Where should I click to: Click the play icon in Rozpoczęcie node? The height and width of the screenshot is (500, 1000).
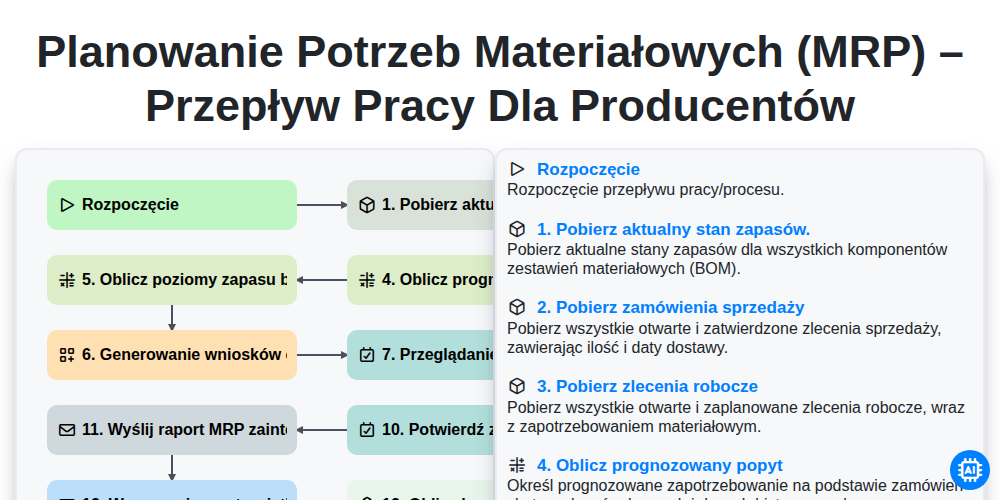point(67,205)
